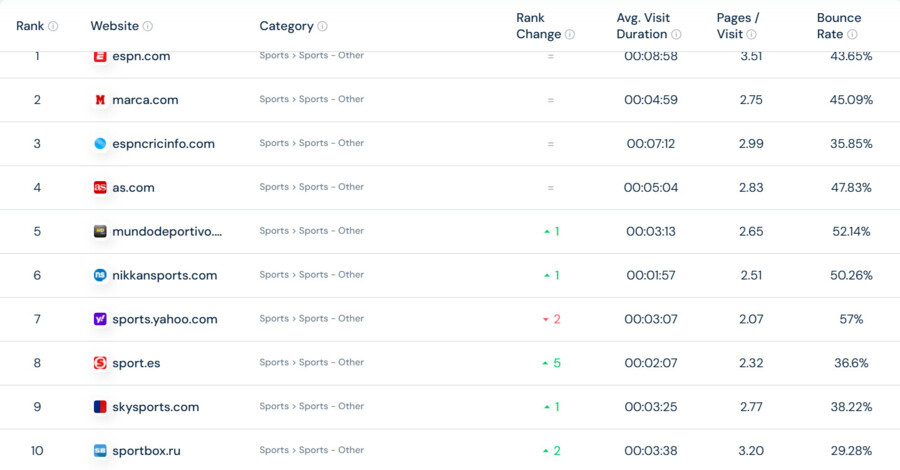The image size is (900, 470).
Task: Click rank change up 5 for sport.es
Action: pyautogui.click(x=552, y=363)
